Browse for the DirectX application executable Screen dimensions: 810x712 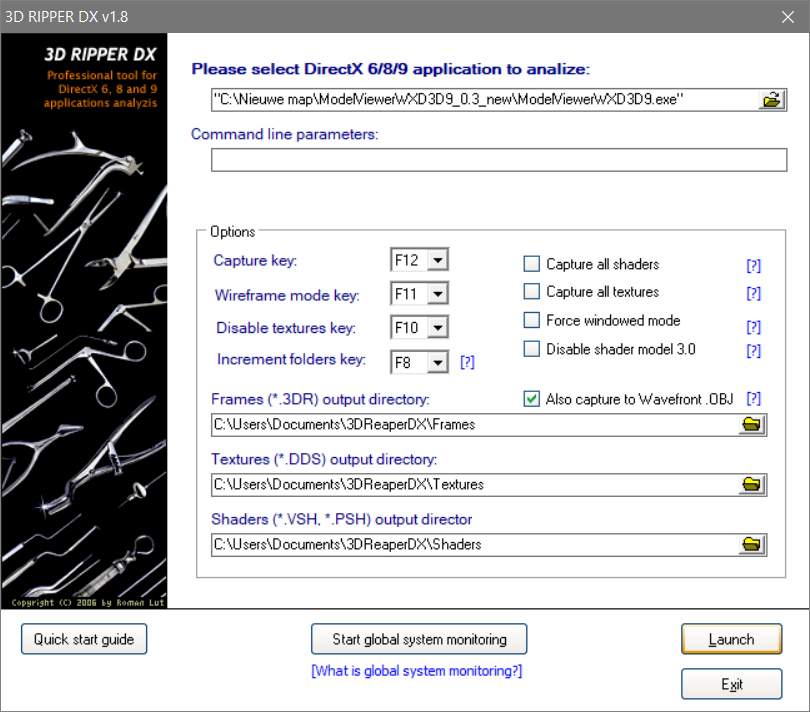tap(772, 100)
